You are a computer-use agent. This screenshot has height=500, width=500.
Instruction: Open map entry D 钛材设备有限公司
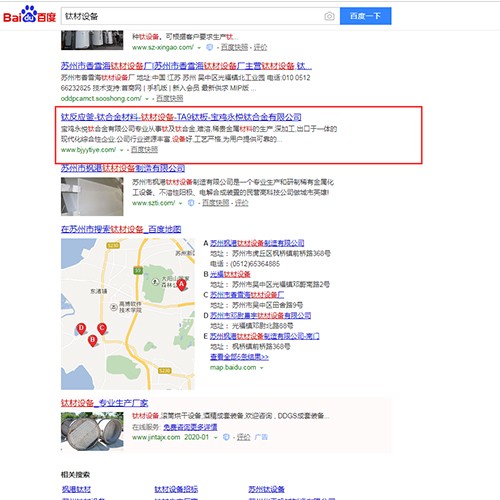tap(260, 315)
